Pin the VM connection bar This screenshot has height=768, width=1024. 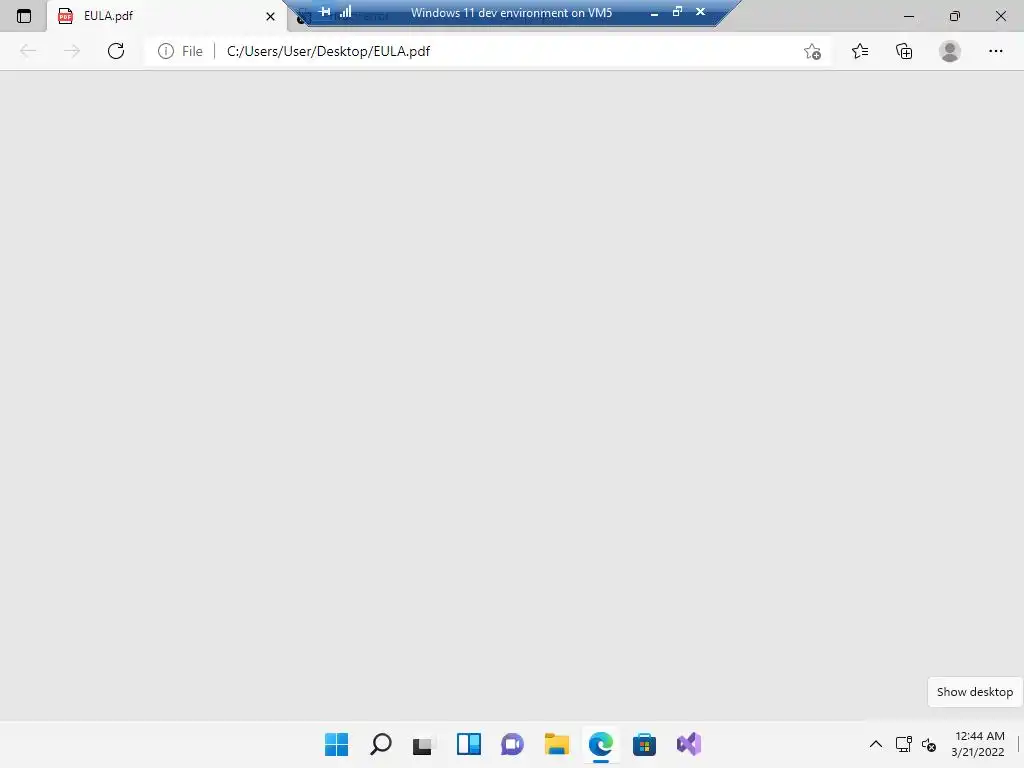pyautogui.click(x=325, y=12)
